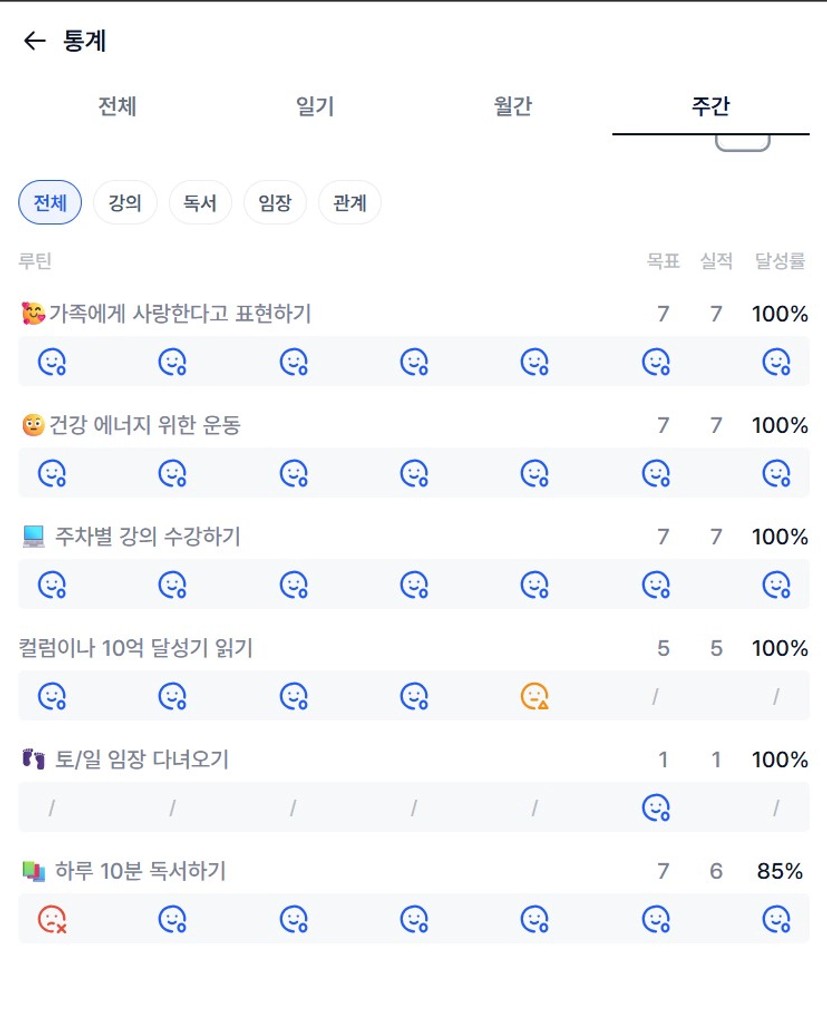Screen dimensions: 827x1028
Task: Click first smiley under 컬럼이나 10억 달성기 읽기
Action: (52, 695)
